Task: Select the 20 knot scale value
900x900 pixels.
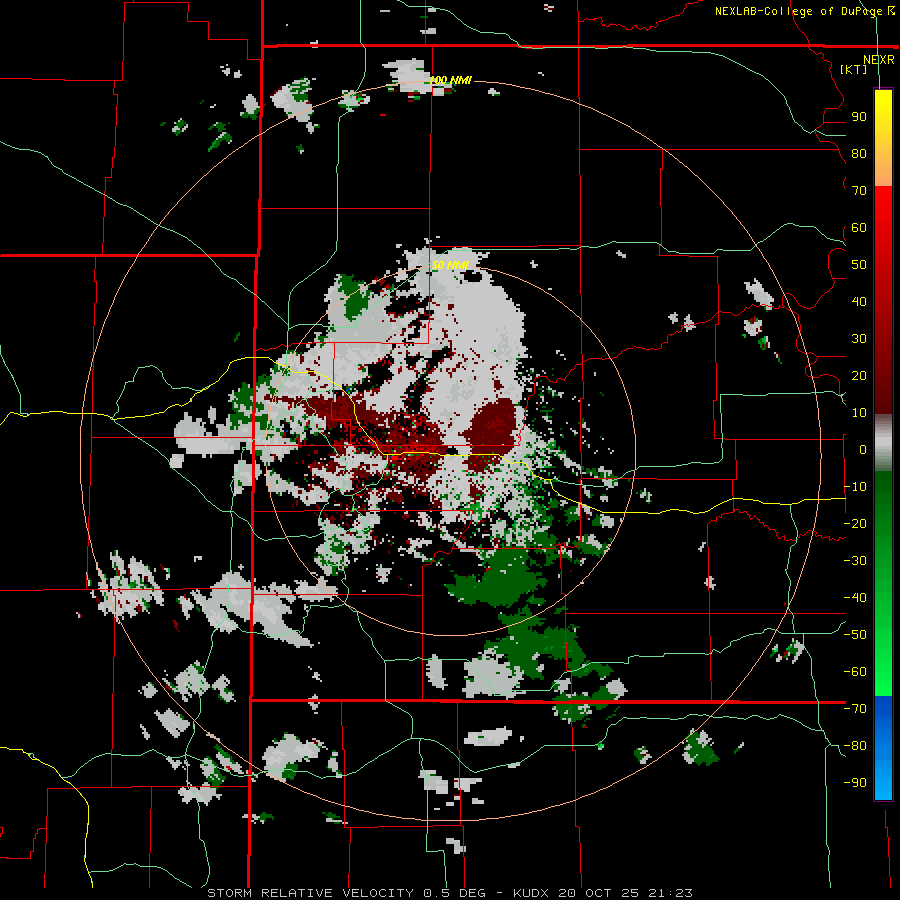Action: click(859, 376)
